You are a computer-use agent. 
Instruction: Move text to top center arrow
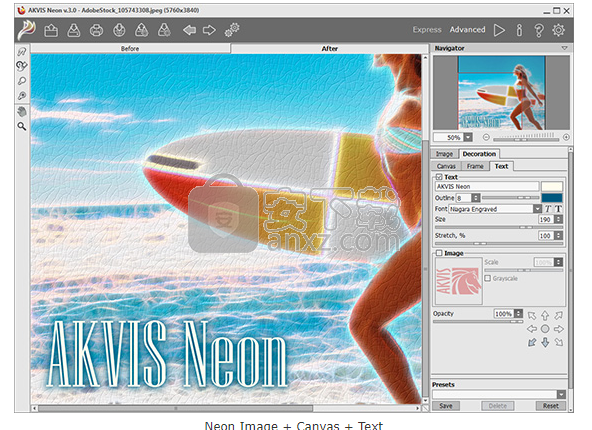point(545,315)
